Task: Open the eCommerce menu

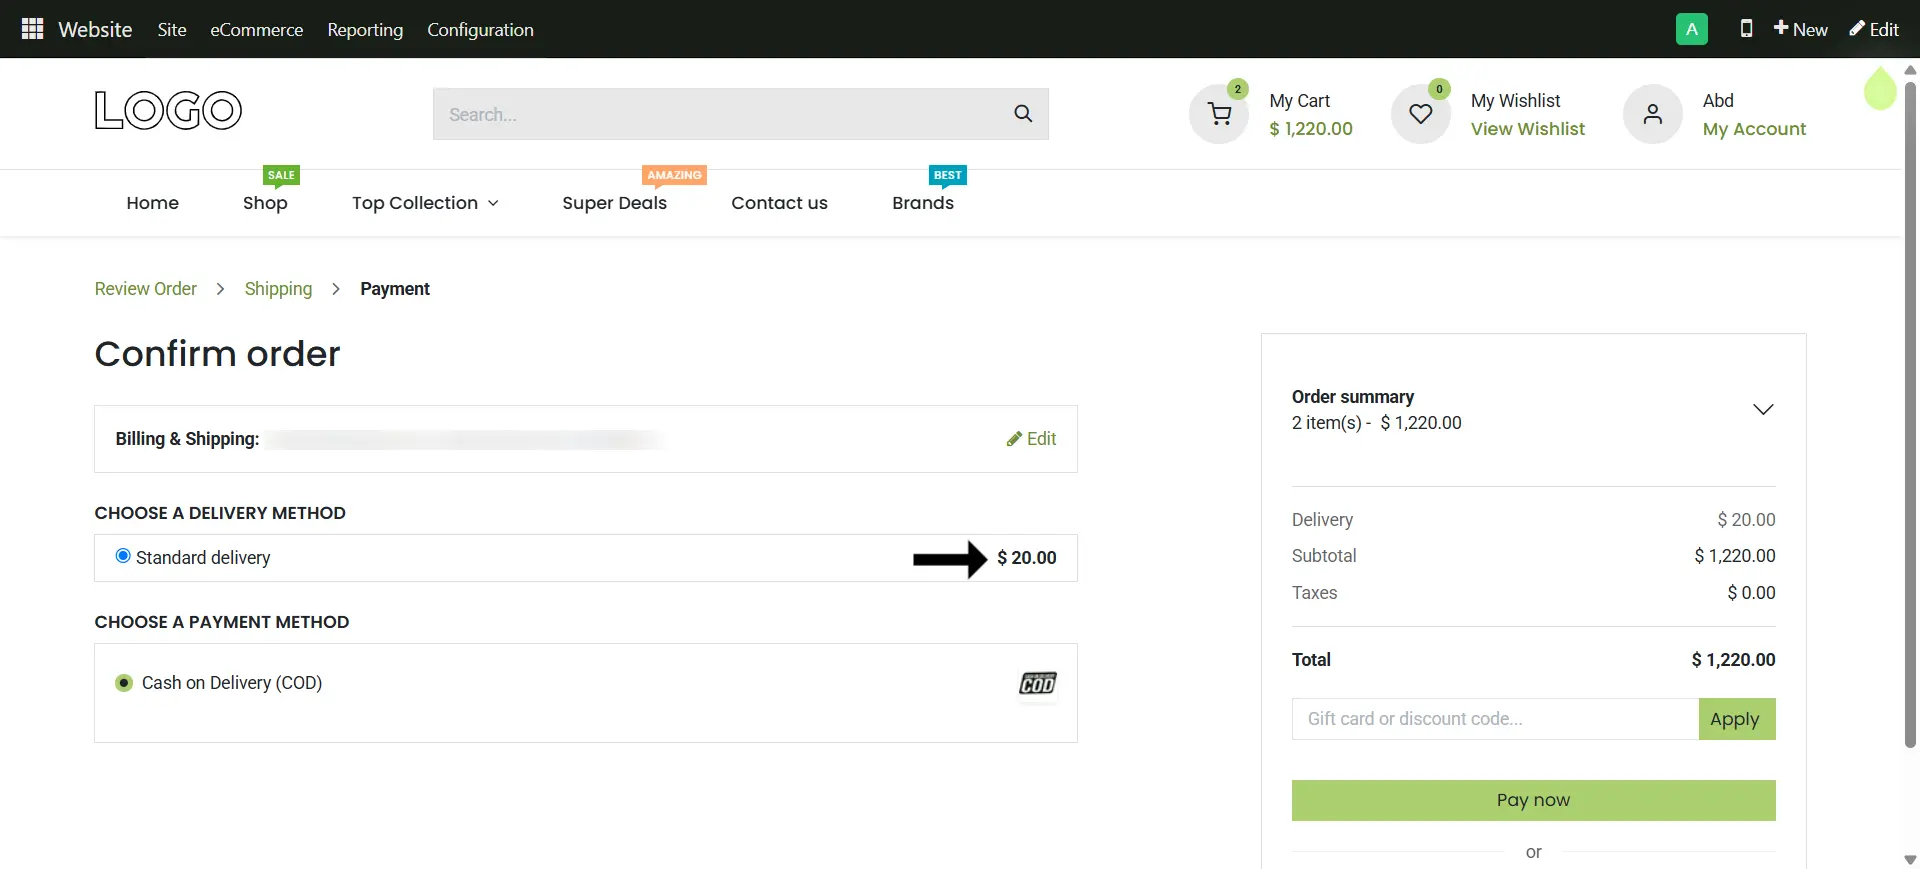Action: tap(256, 30)
